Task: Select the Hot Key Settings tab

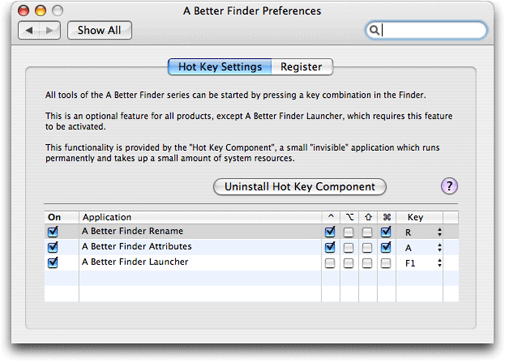Action: 220,67
